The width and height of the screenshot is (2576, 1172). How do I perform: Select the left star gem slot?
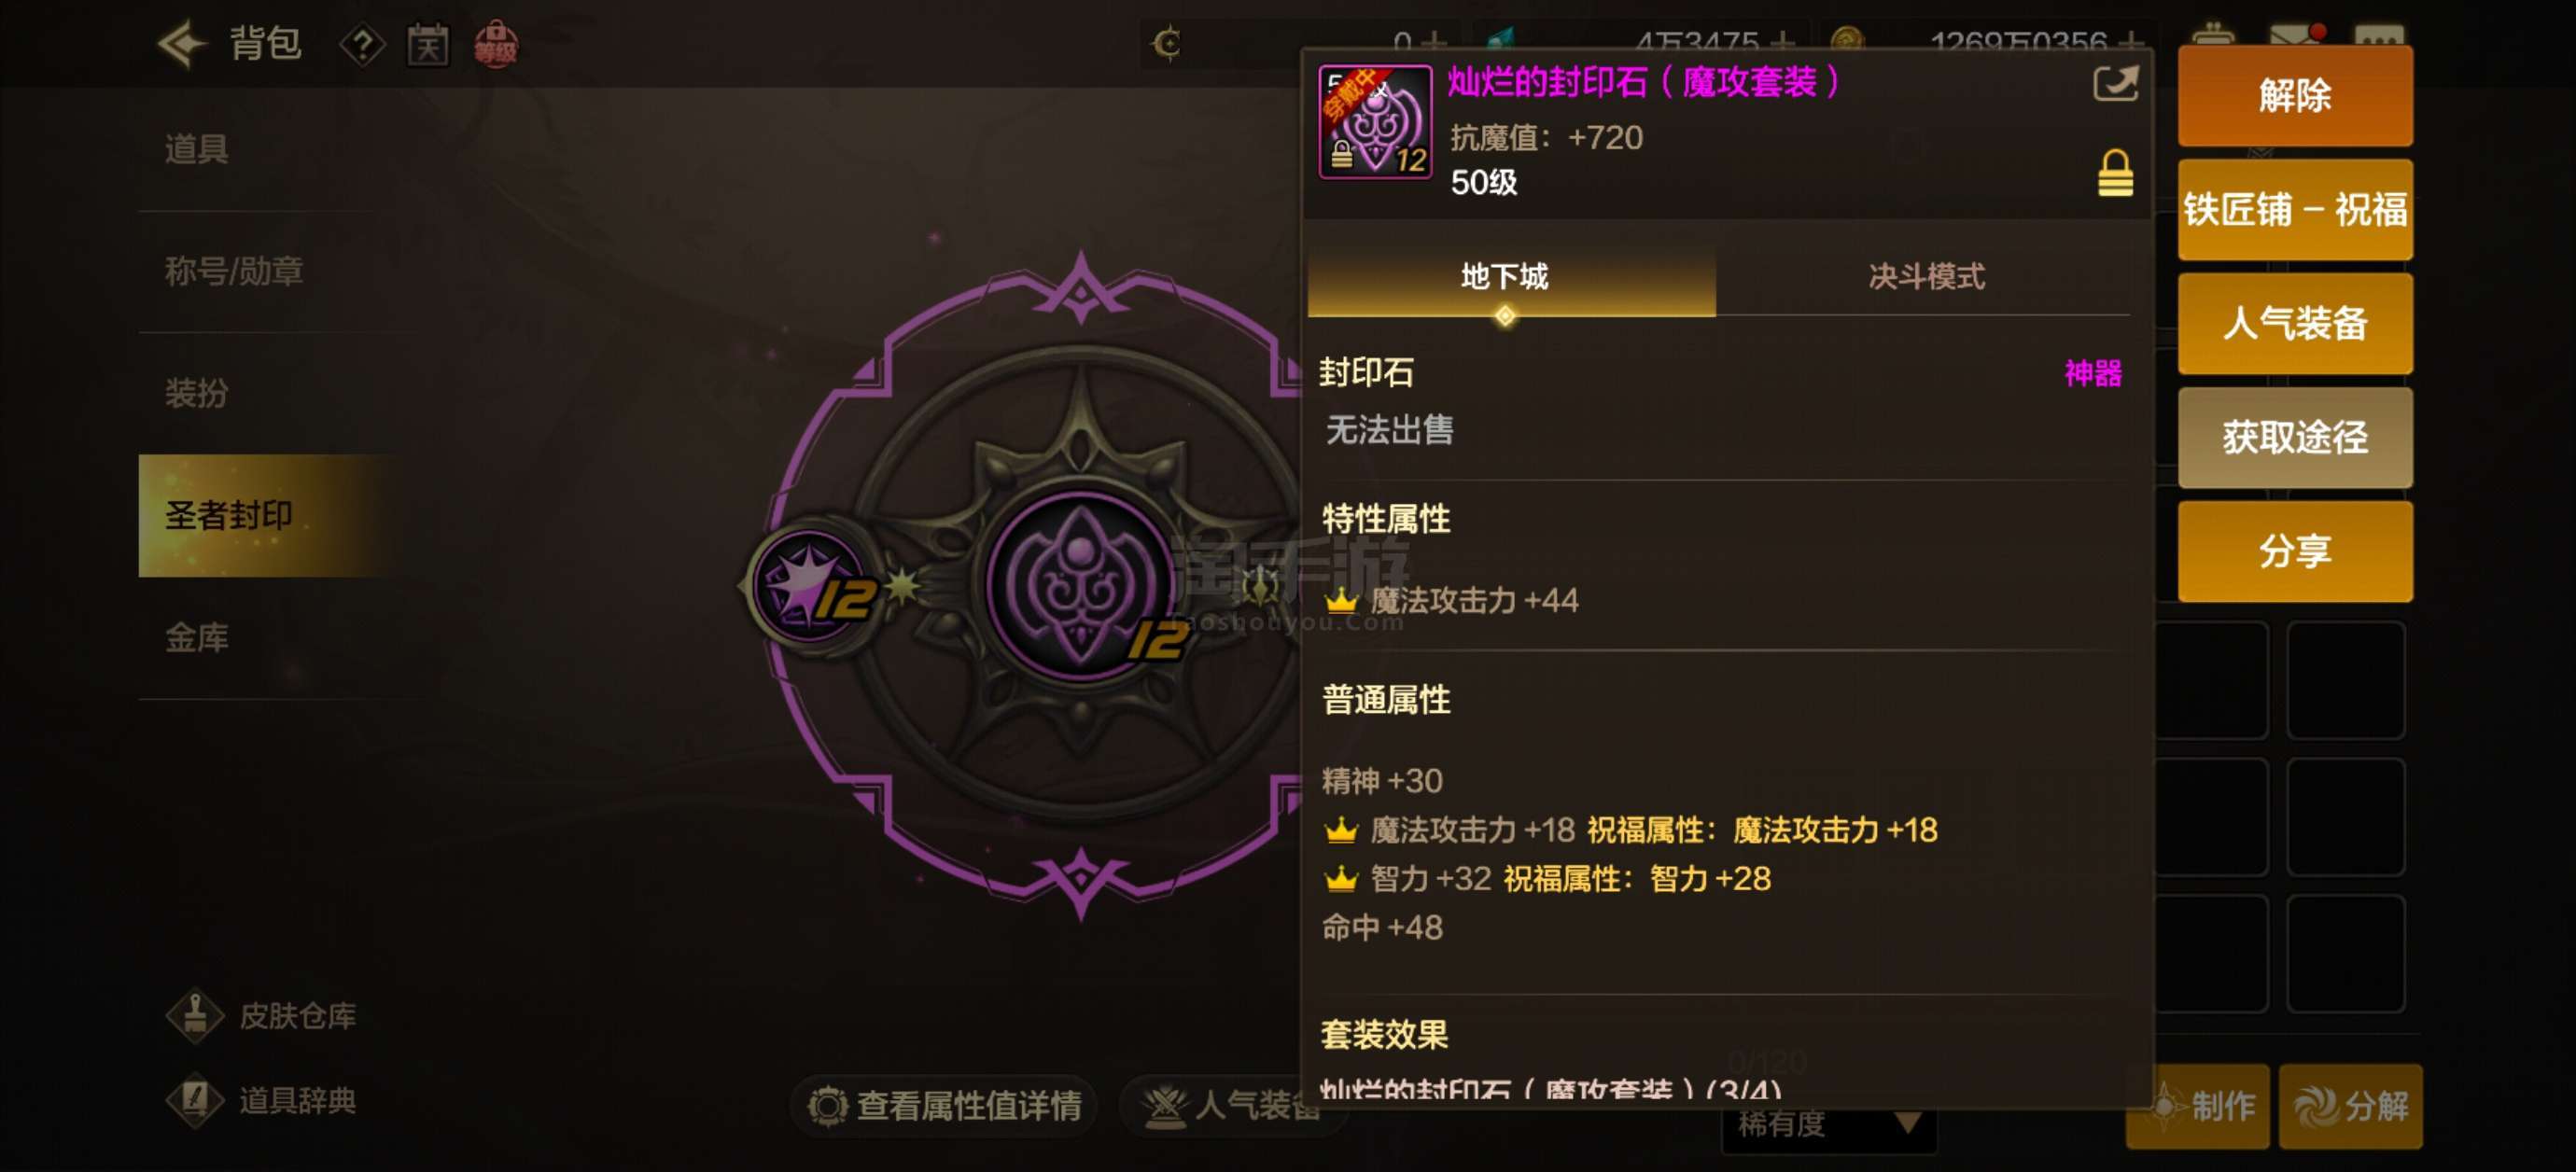click(811, 586)
